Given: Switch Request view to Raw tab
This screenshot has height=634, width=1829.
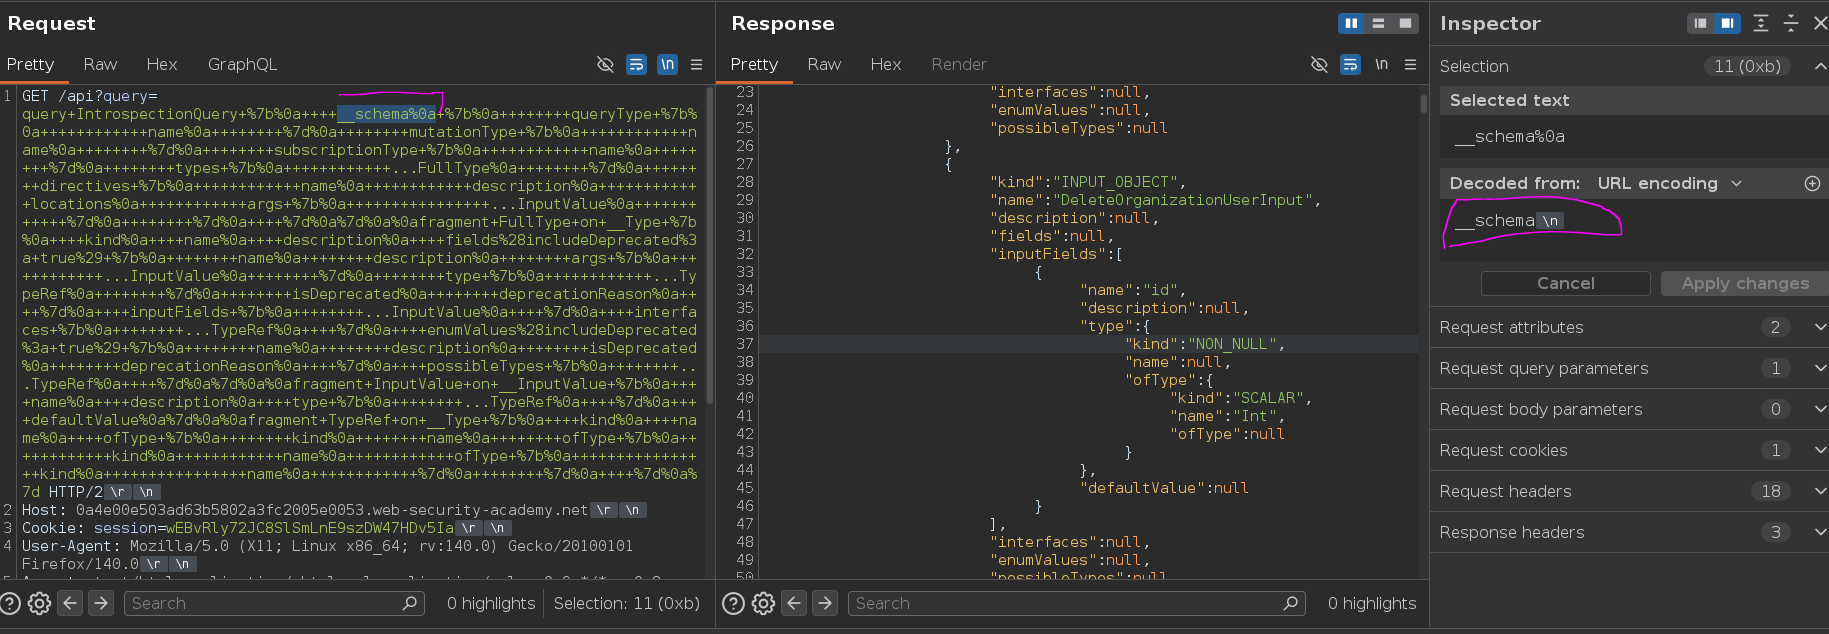Looking at the screenshot, I should 100,64.
